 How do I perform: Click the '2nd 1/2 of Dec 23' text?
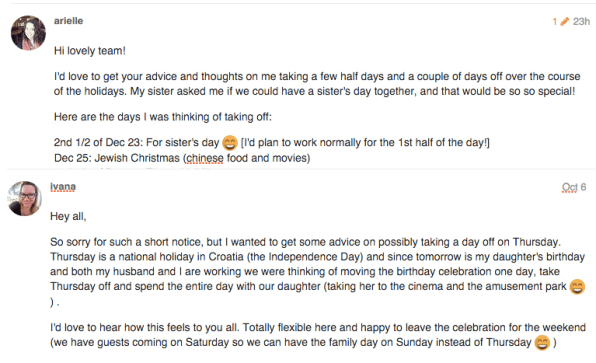click(x=97, y=143)
